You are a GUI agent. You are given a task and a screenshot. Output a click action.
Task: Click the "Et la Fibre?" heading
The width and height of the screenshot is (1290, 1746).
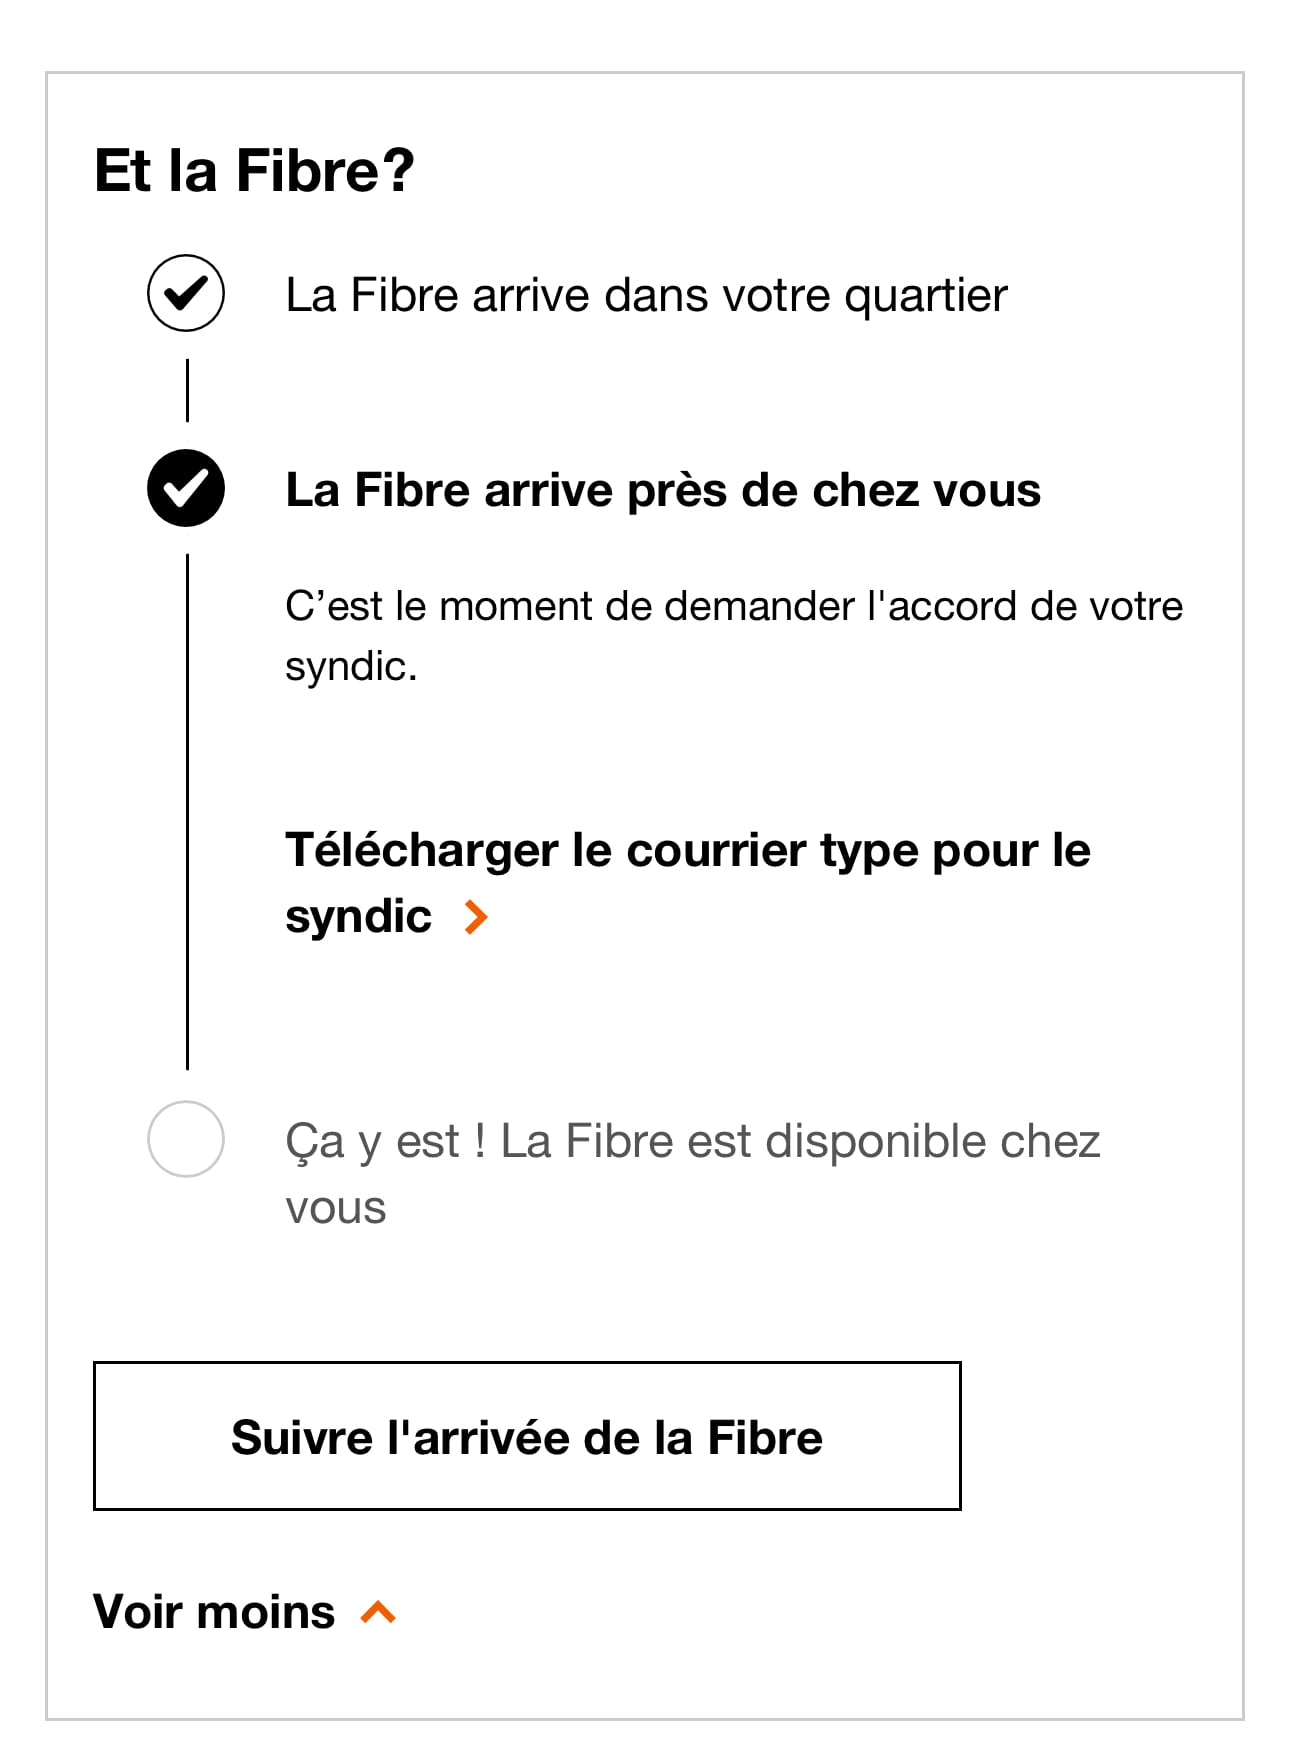point(254,170)
